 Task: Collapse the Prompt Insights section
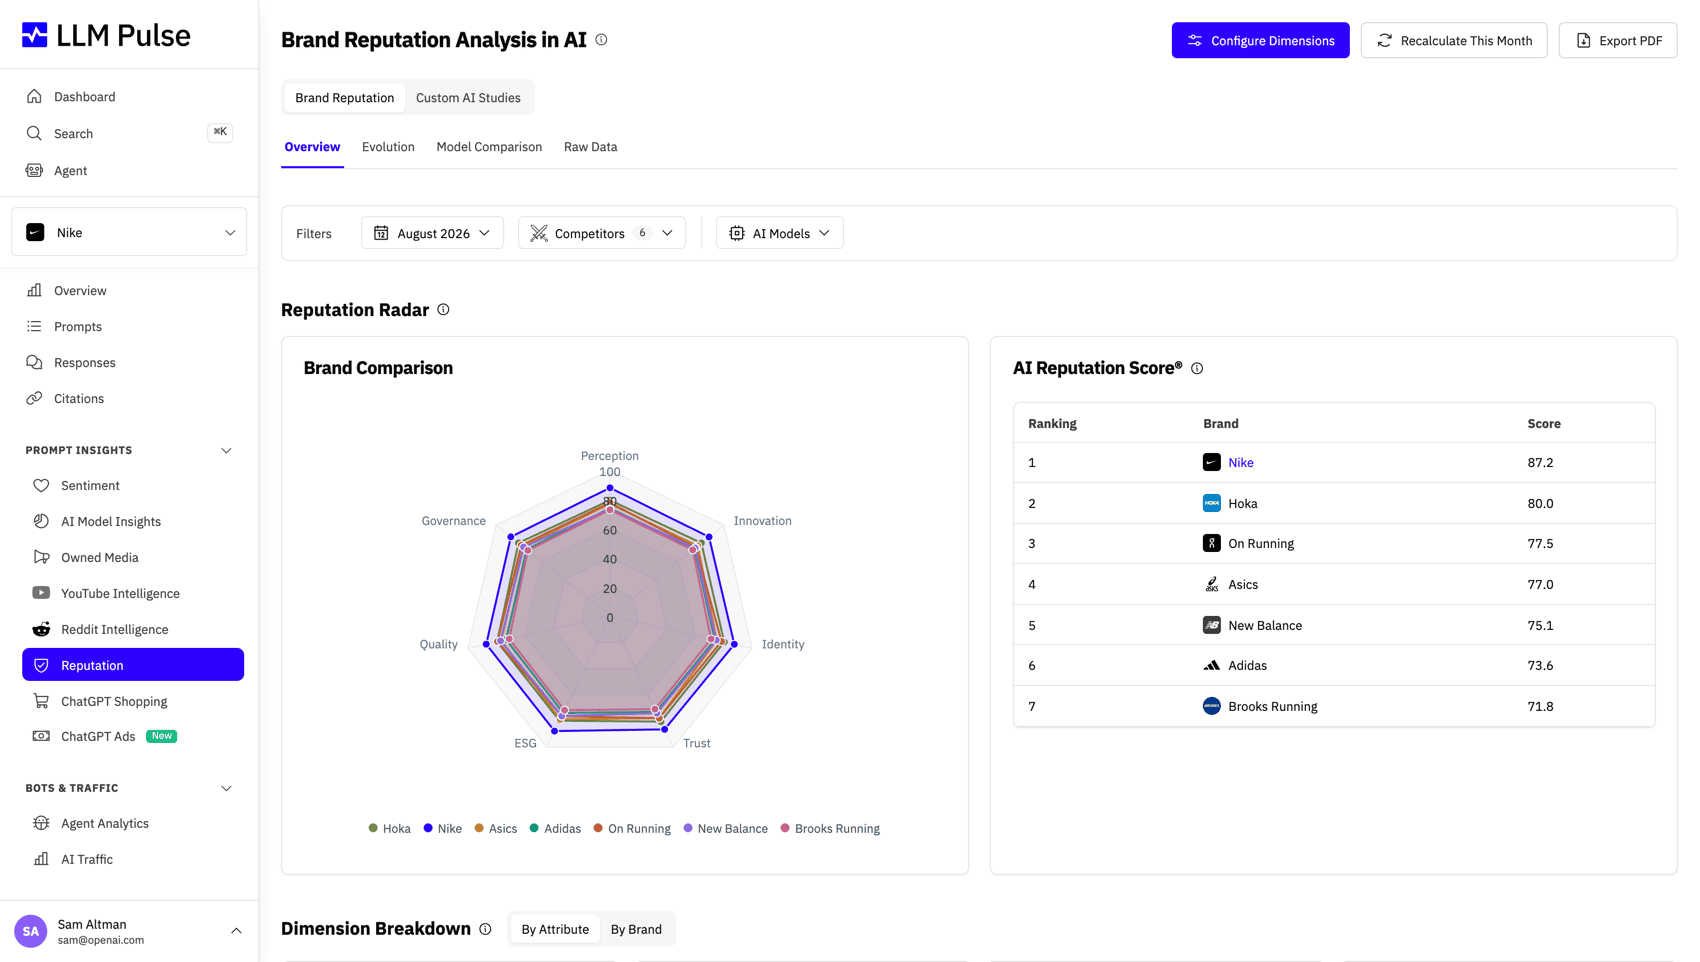click(226, 451)
